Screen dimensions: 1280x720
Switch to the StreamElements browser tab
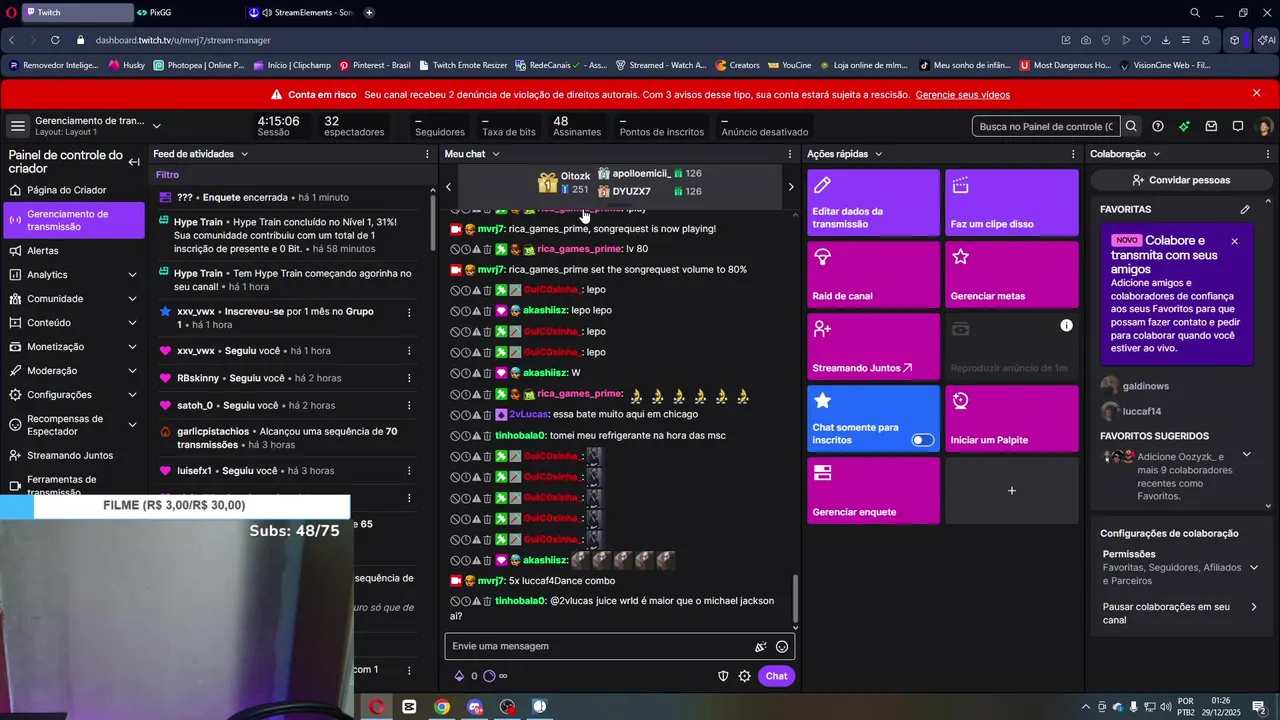coord(301,13)
